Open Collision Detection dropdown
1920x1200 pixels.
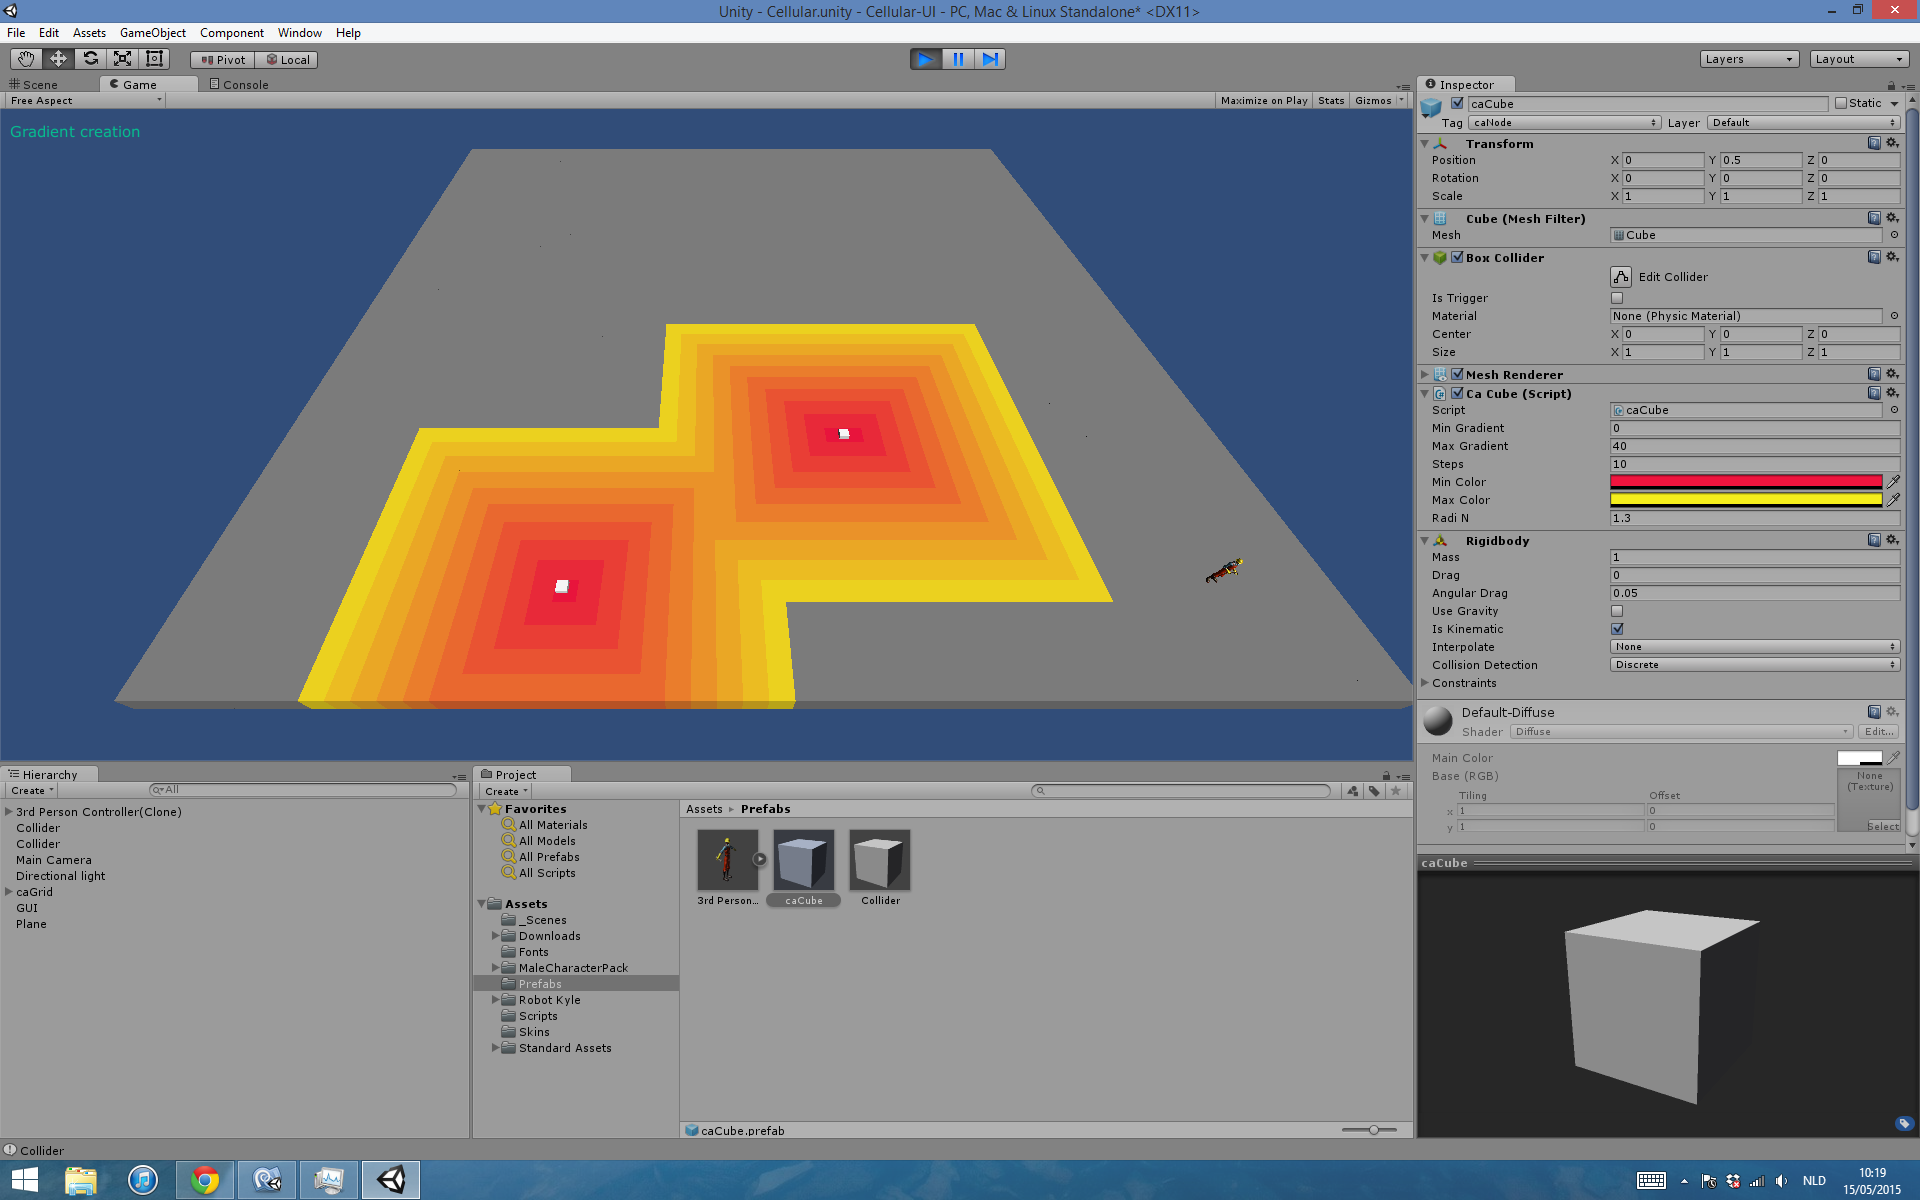point(1755,665)
